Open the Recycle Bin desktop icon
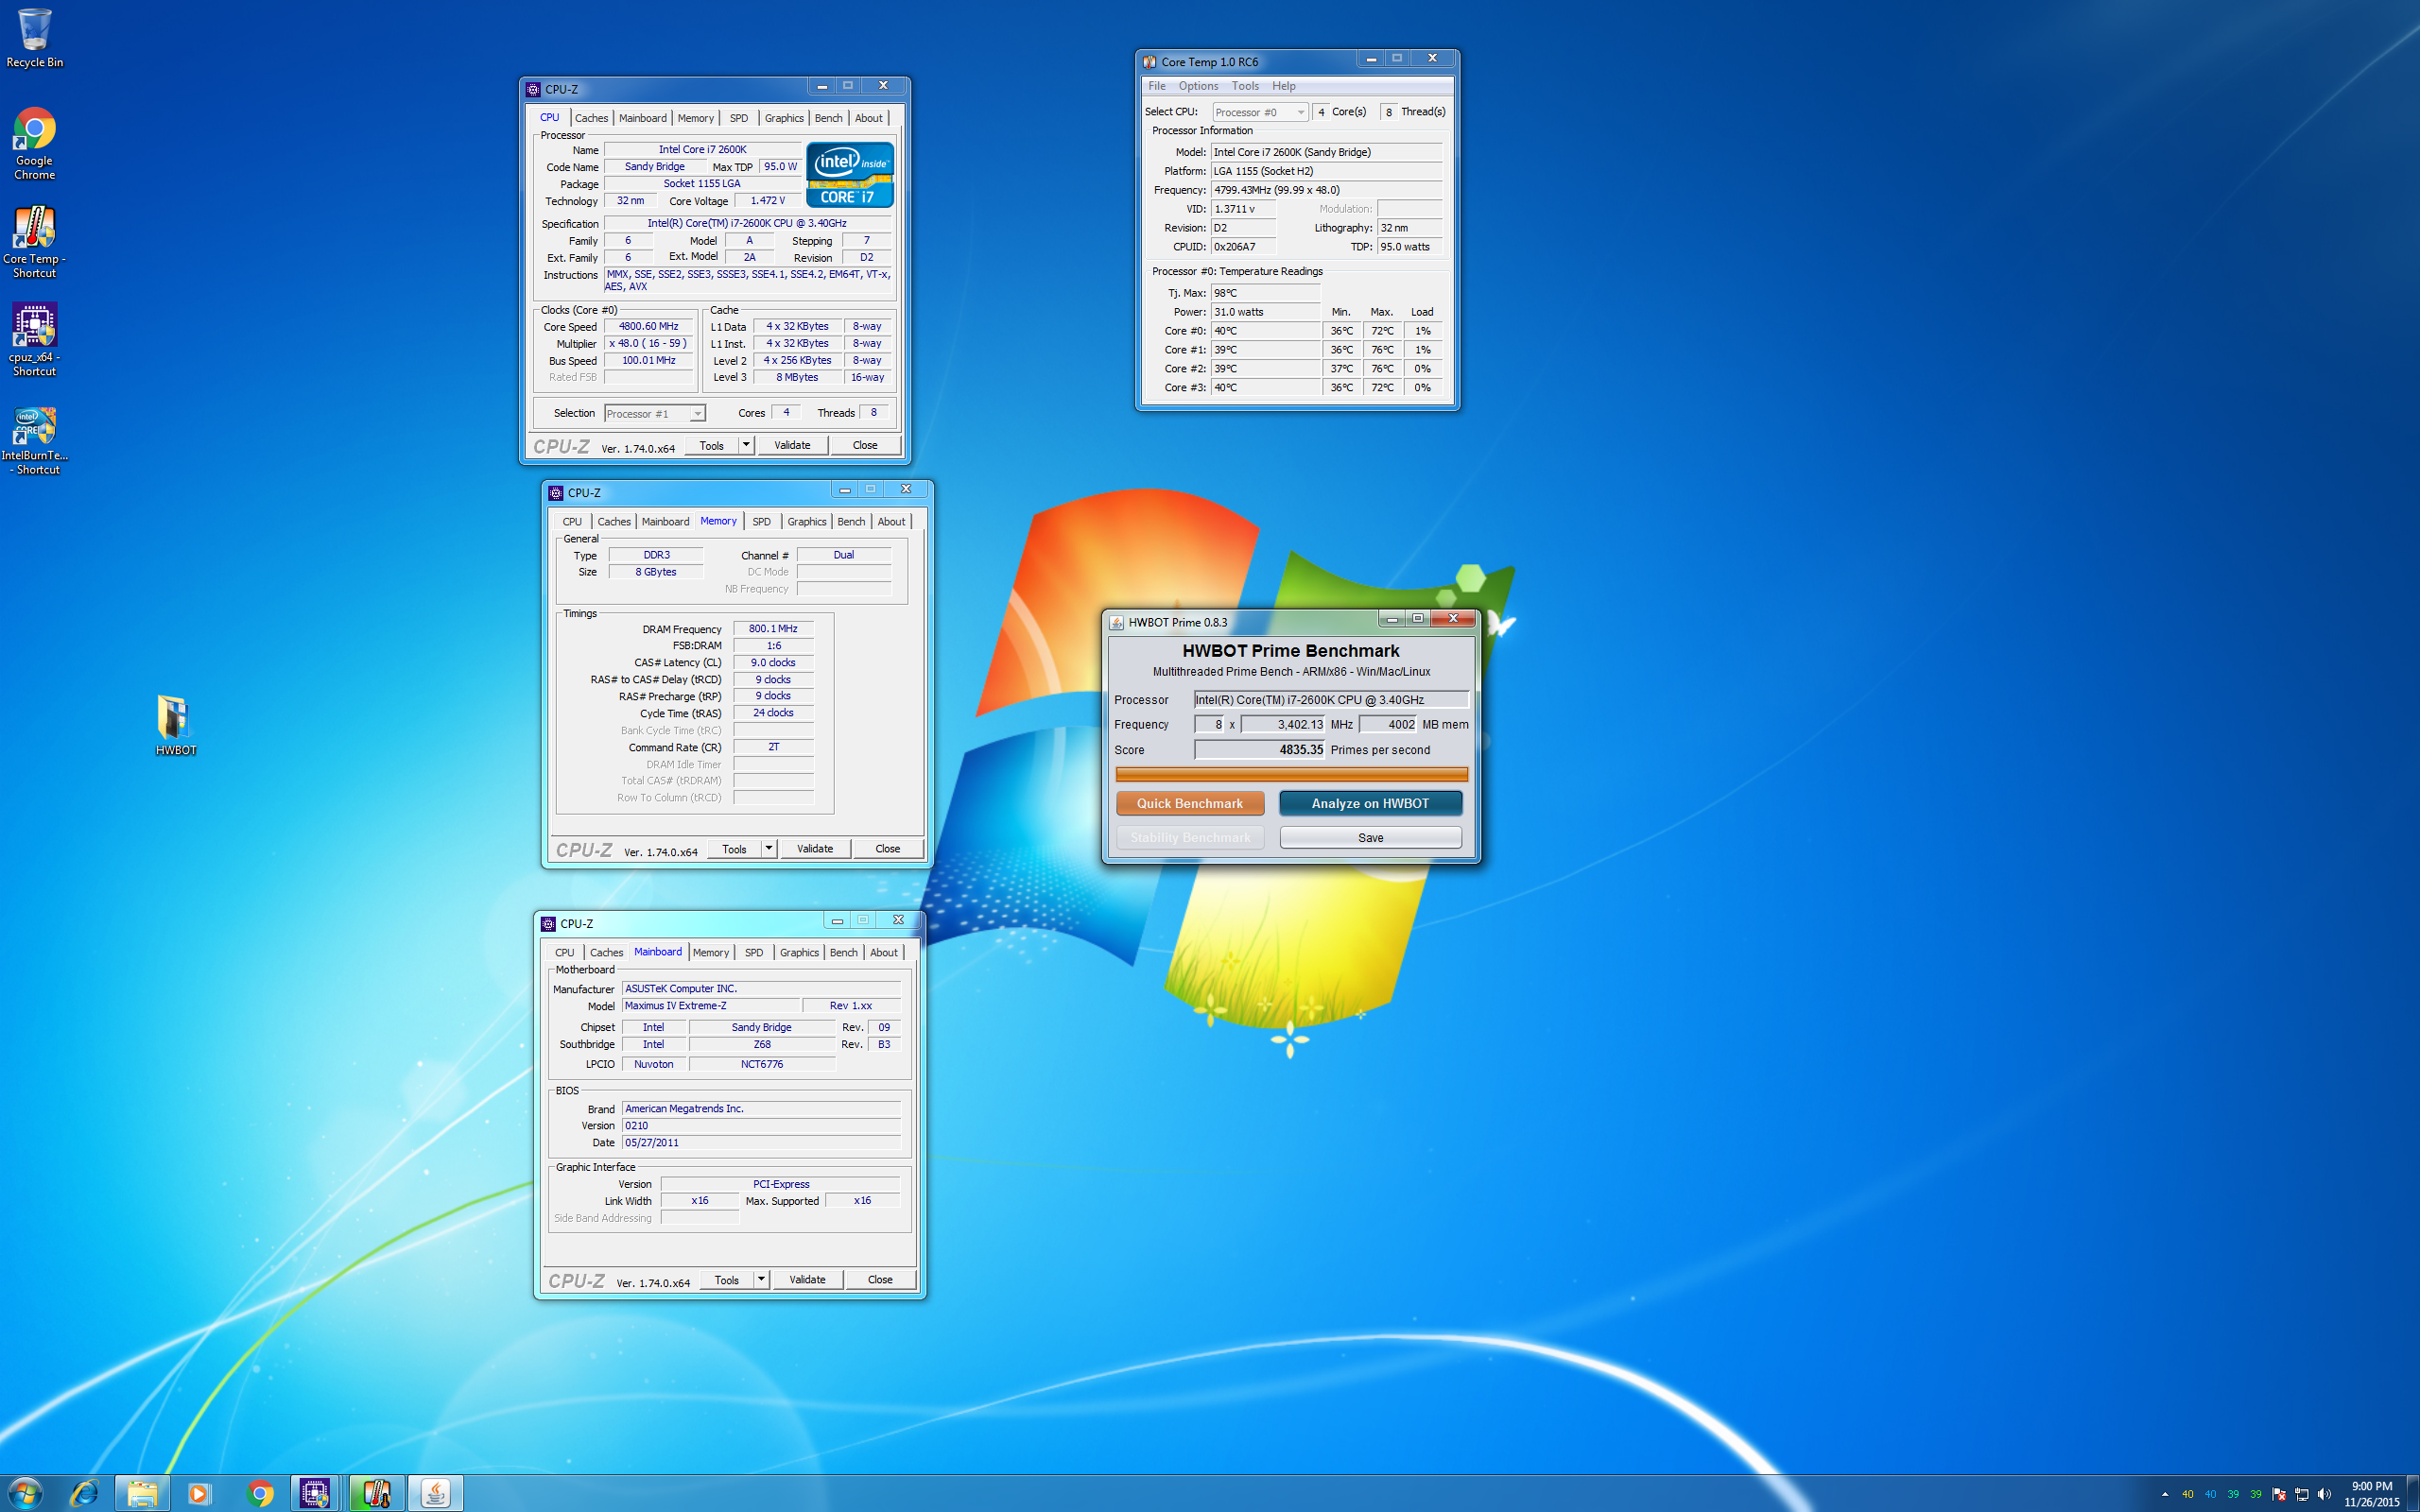This screenshot has width=2420, height=1512. 35,38
